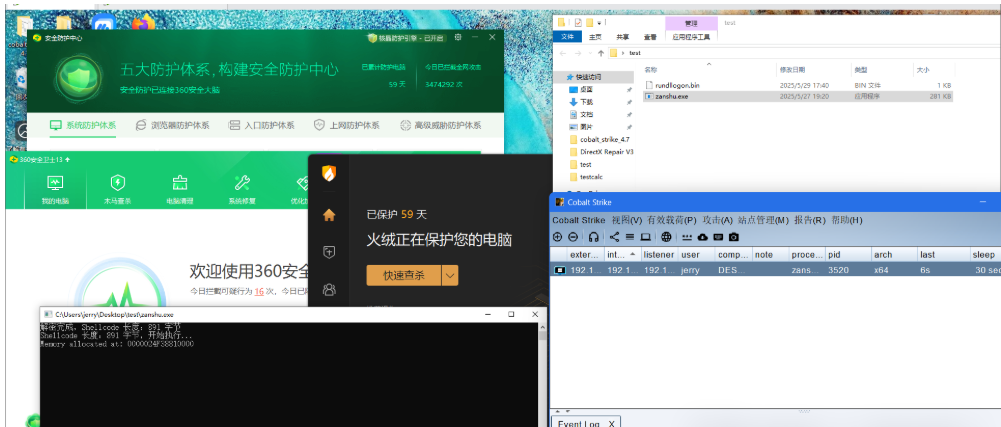Sort sessions by listener column header

[659, 254]
